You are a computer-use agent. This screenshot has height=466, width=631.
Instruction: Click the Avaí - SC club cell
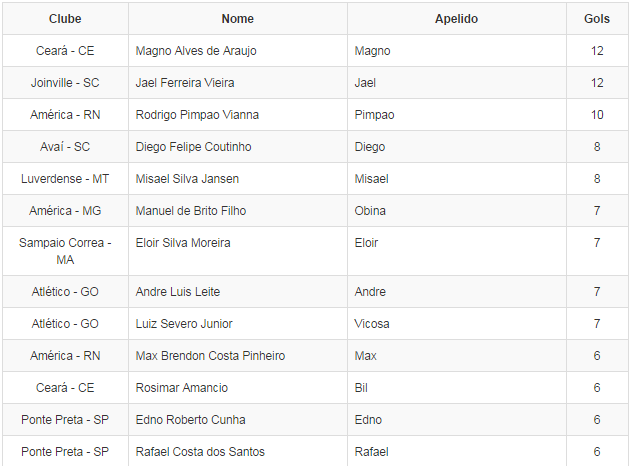[x=65, y=147]
